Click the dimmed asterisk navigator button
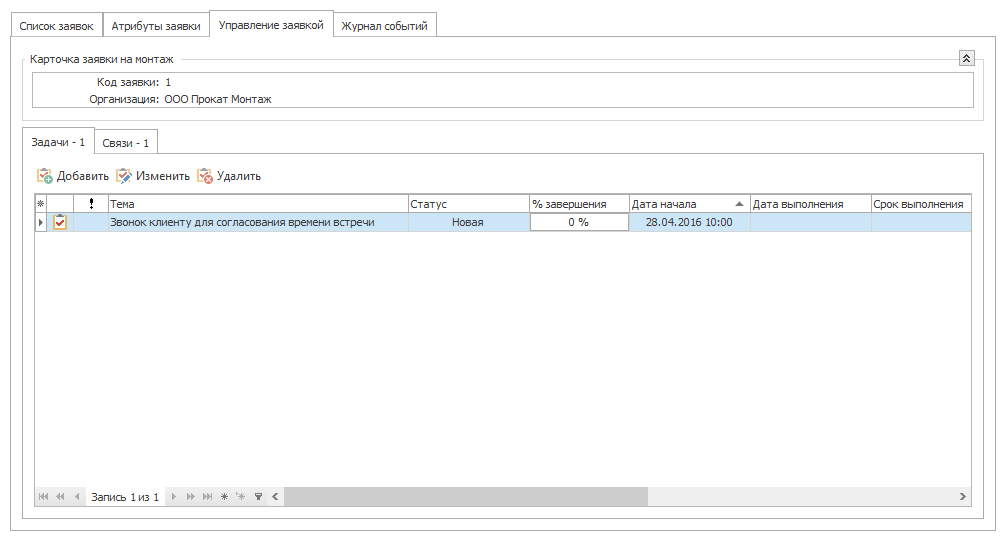1006x541 pixels. [x=241, y=497]
